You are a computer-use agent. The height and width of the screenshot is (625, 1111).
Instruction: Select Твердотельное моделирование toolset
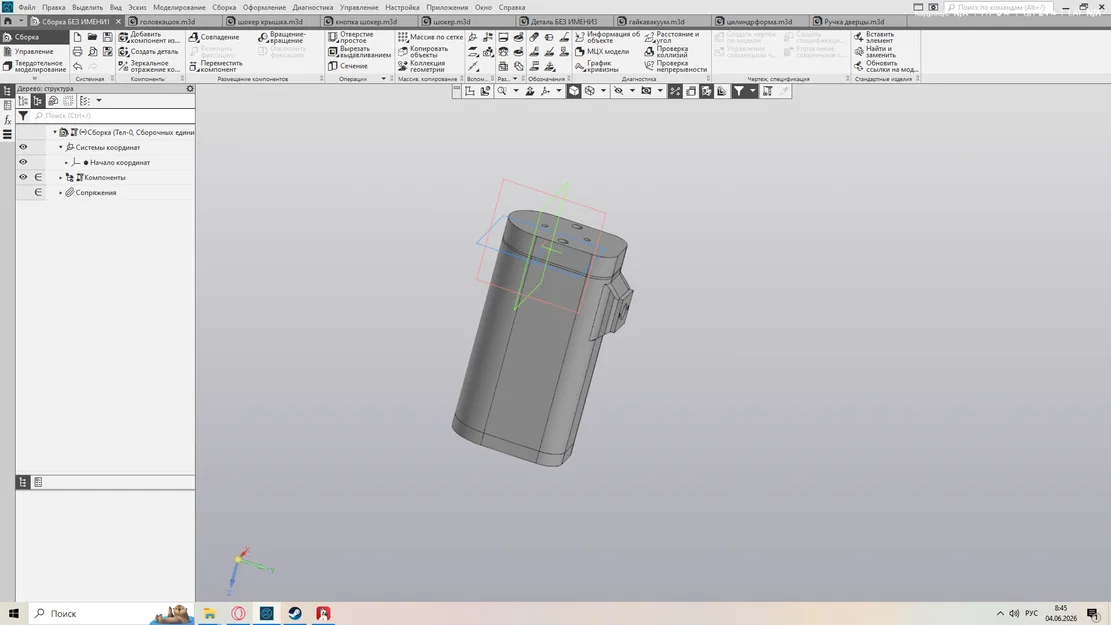coord(34,66)
